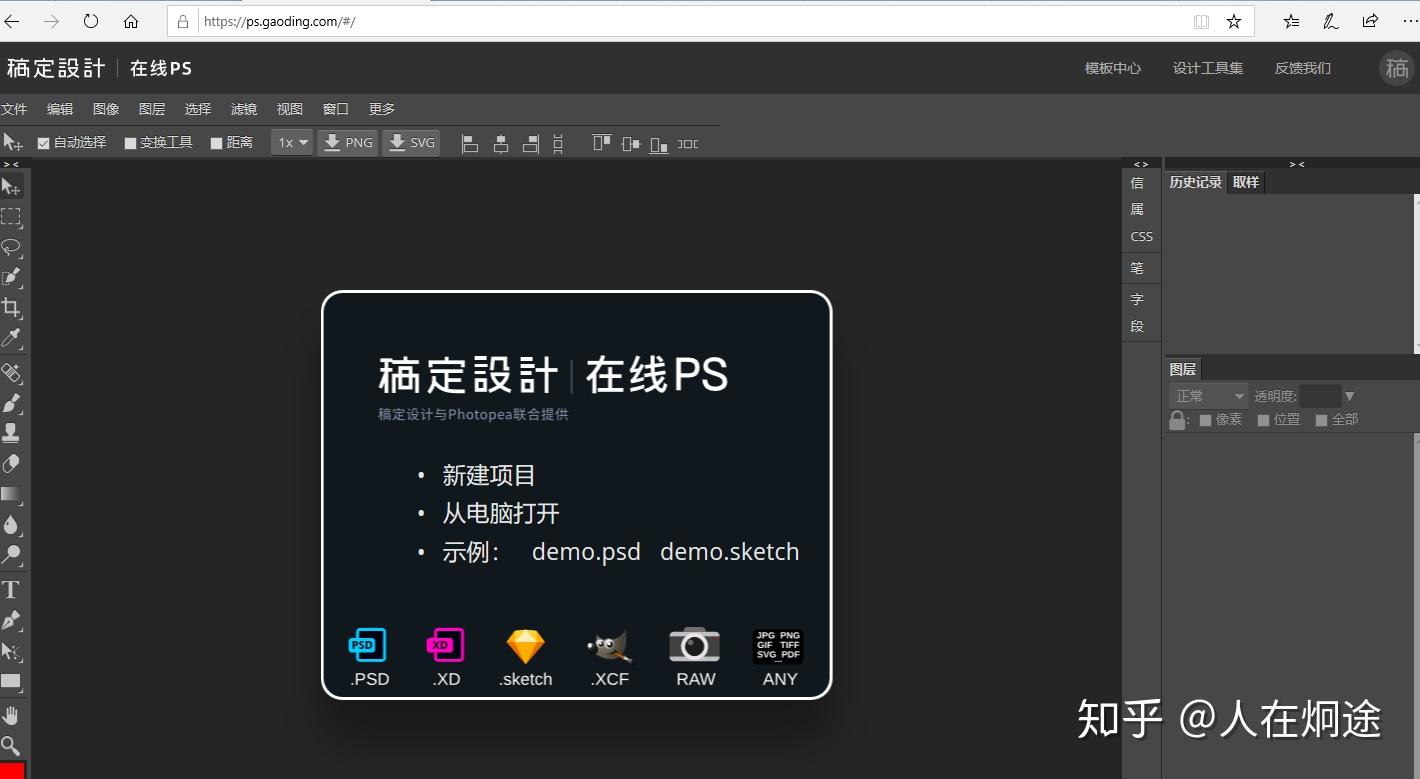
Task: Switch to the 历史记录 tab
Action: pyautogui.click(x=1196, y=182)
